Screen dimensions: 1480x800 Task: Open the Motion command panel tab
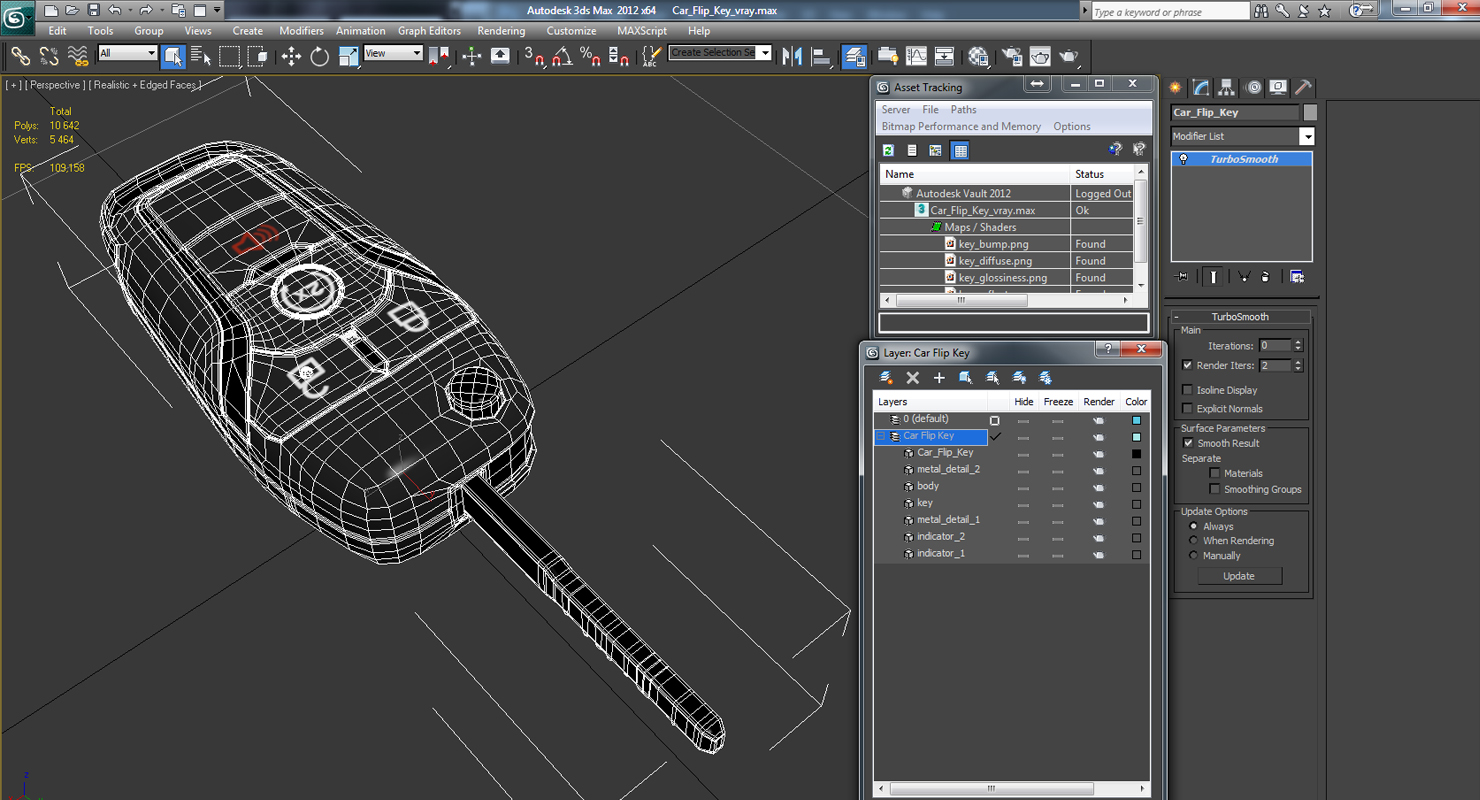(1252, 88)
